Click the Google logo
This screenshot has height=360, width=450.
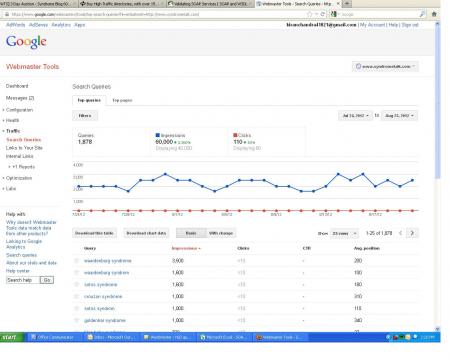tap(26, 42)
